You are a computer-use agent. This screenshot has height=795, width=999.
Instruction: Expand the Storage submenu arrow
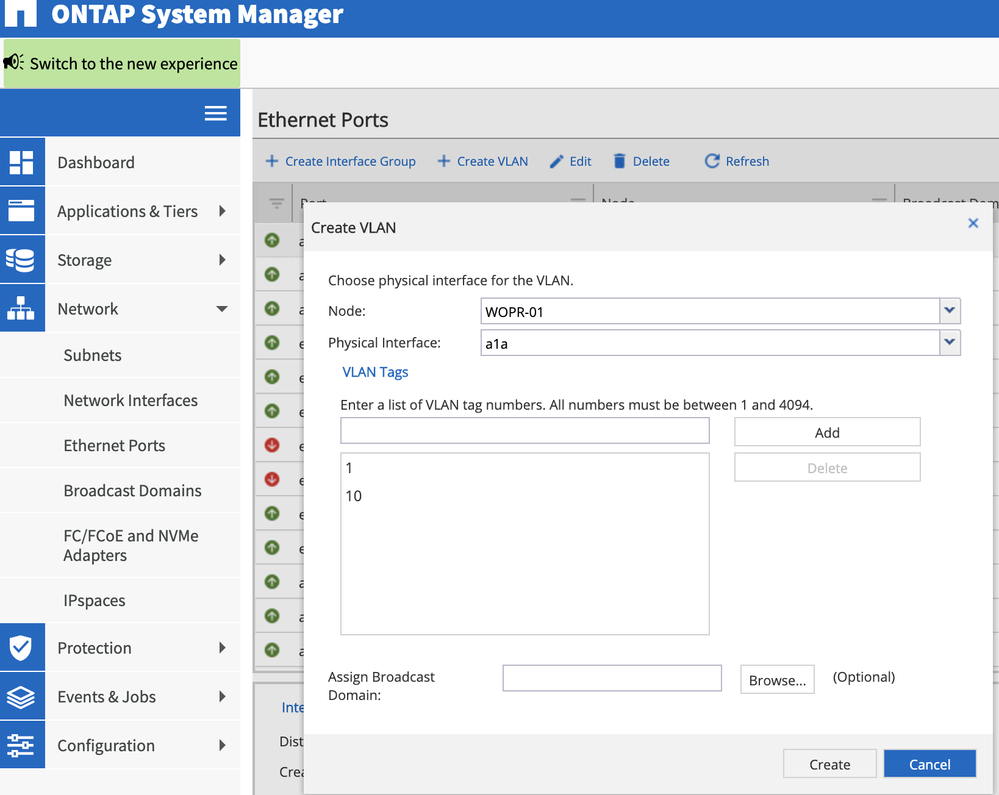222,260
